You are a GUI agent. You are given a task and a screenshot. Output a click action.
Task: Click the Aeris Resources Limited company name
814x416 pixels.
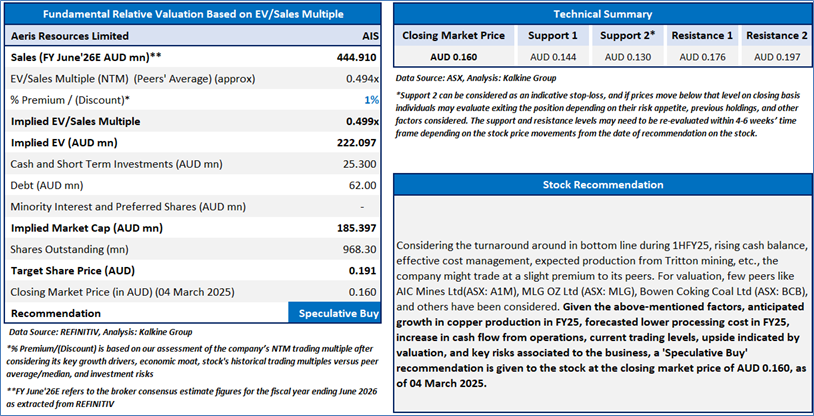[66, 34]
